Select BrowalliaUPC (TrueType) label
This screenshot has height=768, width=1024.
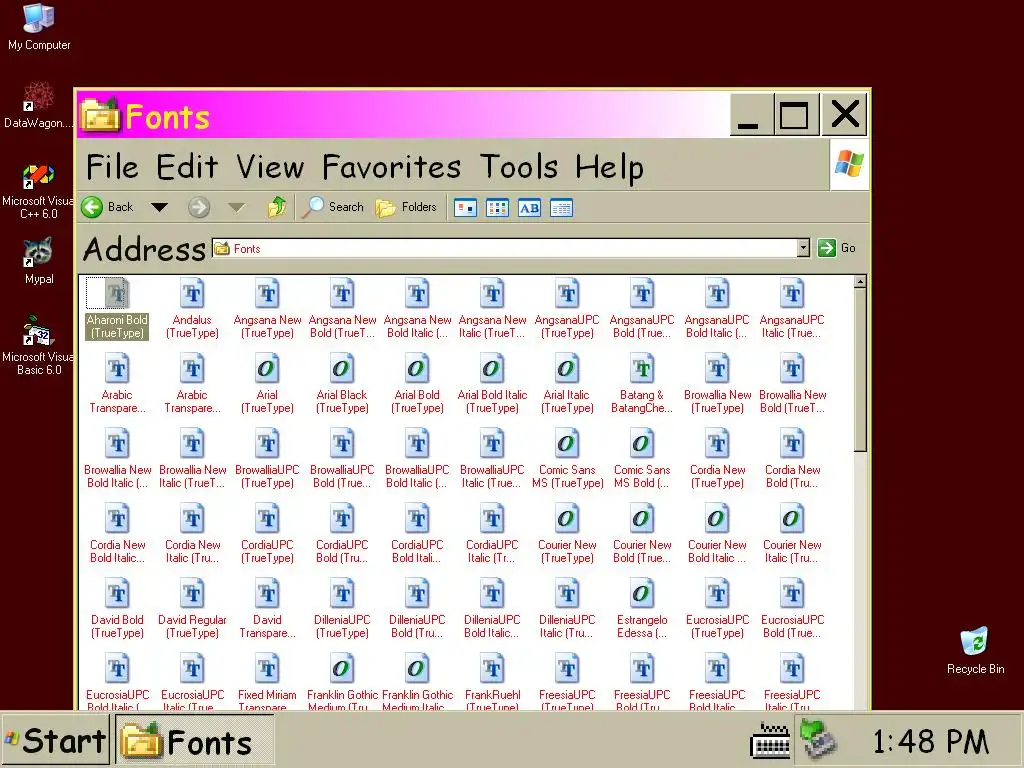(267, 477)
